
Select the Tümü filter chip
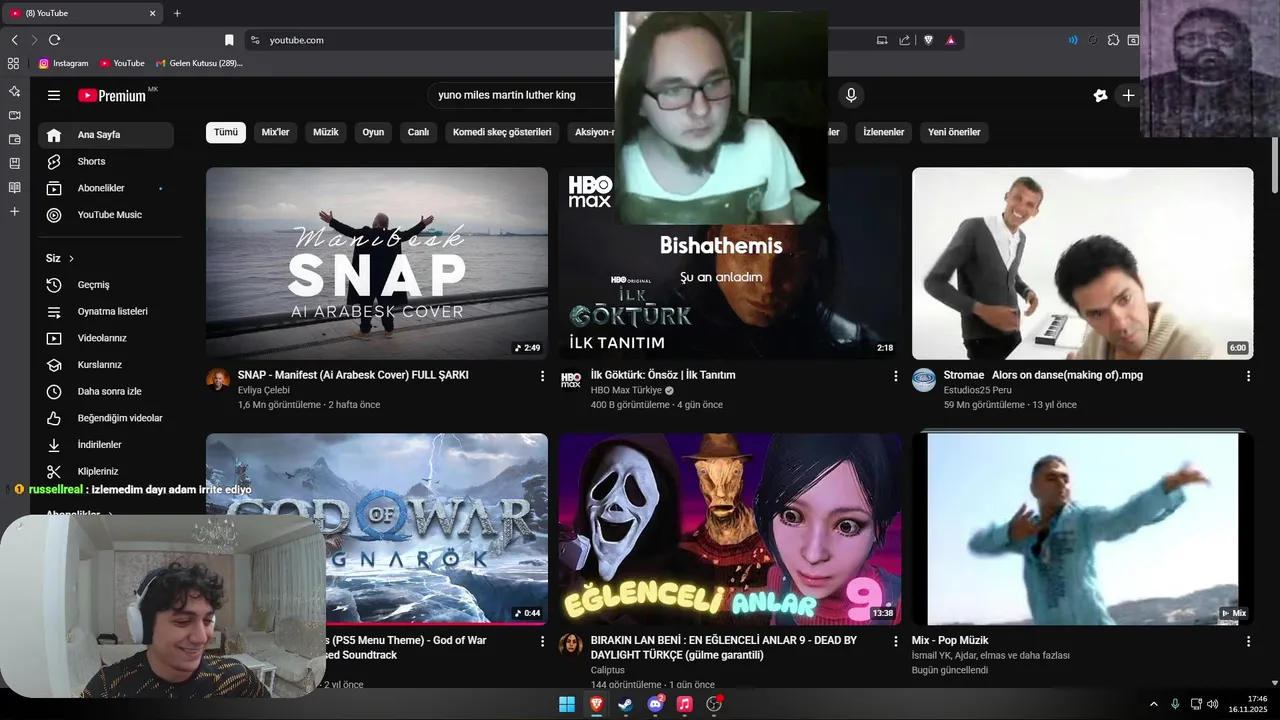[x=226, y=132]
